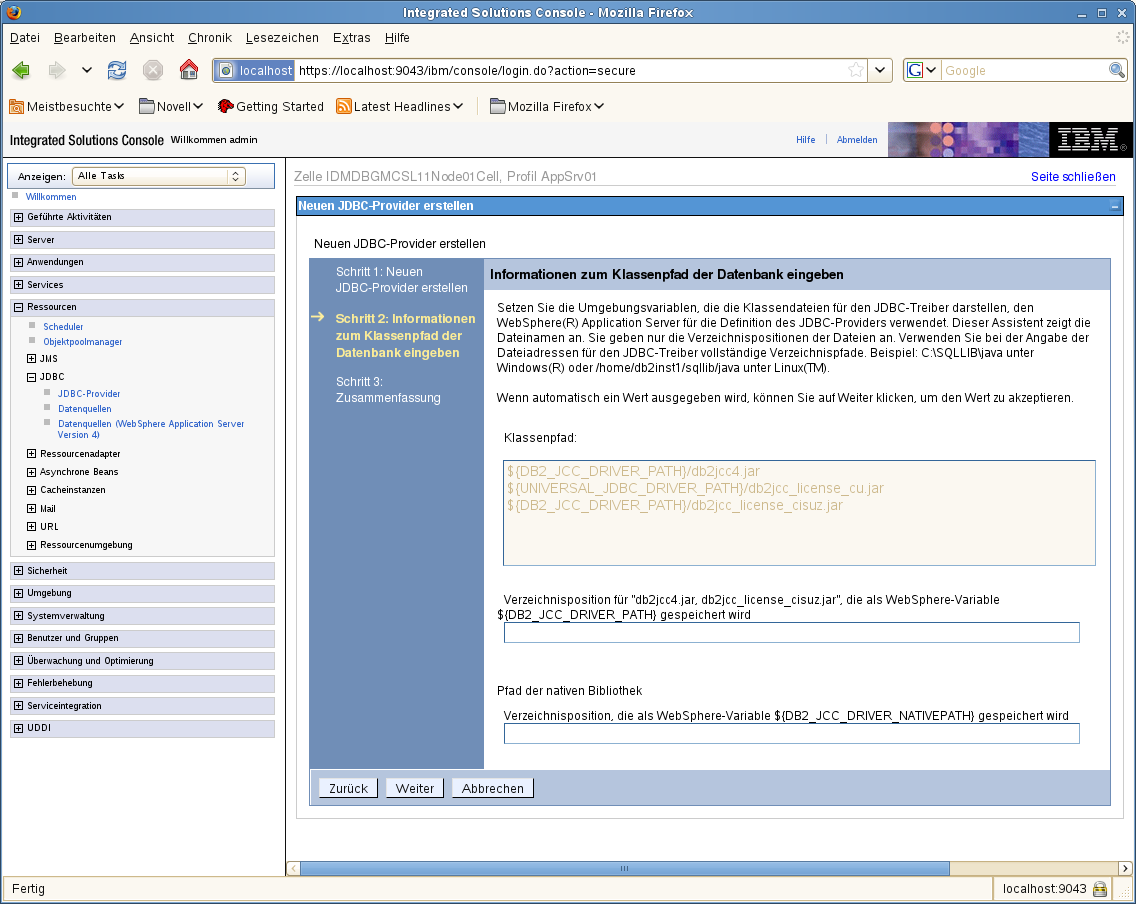Screen dimensions: 1136x904
Task: Expand the Ressourcenumgebung node
Action: pos(31,545)
